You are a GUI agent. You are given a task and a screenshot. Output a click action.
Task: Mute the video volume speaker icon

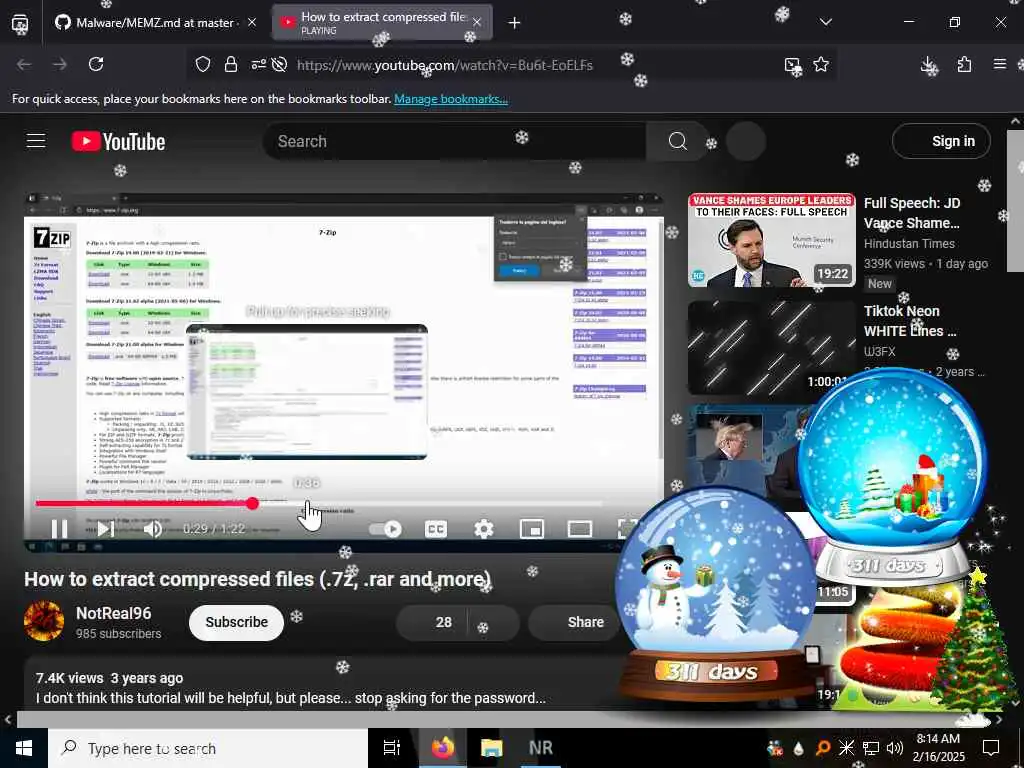[152, 528]
